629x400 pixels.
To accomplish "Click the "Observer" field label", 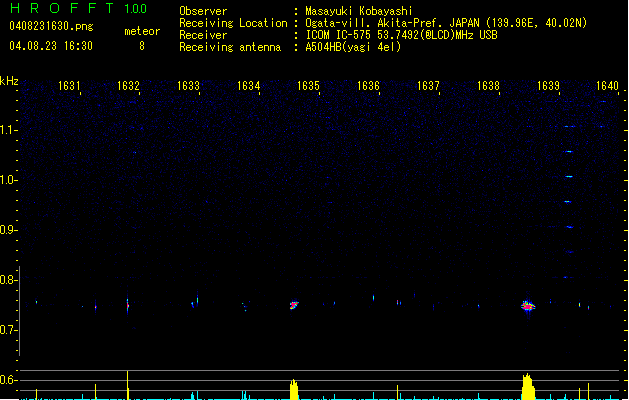I will pyautogui.click(x=203, y=11).
